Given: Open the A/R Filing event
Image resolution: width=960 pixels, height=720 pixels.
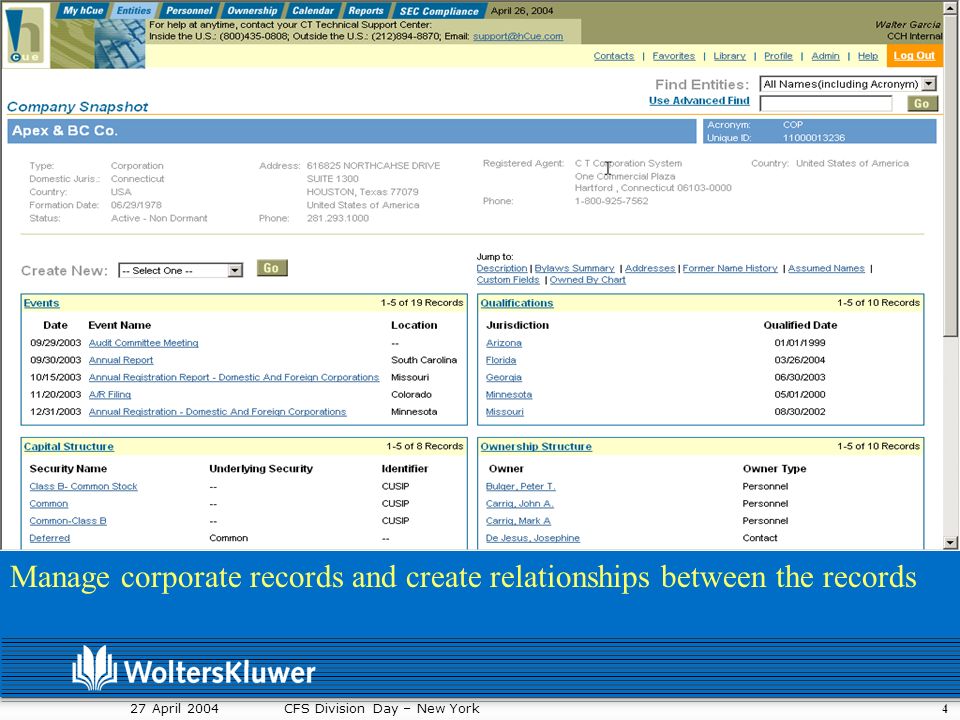Looking at the screenshot, I should pos(110,394).
